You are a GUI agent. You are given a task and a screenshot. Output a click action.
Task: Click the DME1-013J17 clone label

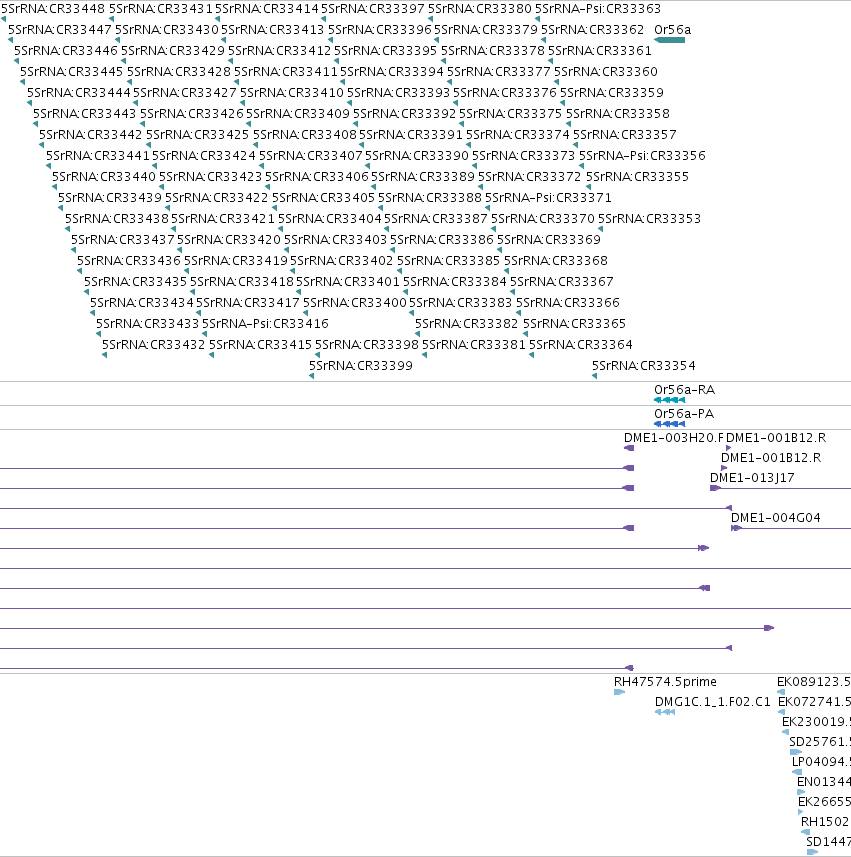point(752,478)
